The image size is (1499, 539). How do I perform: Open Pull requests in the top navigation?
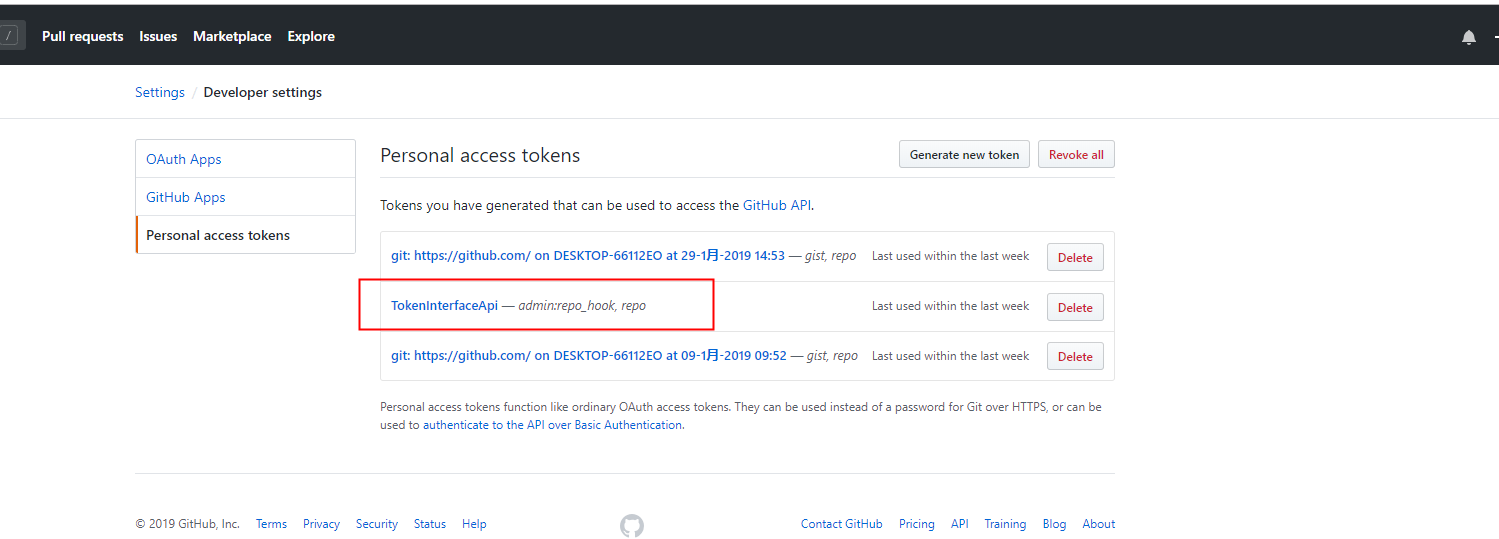[83, 36]
